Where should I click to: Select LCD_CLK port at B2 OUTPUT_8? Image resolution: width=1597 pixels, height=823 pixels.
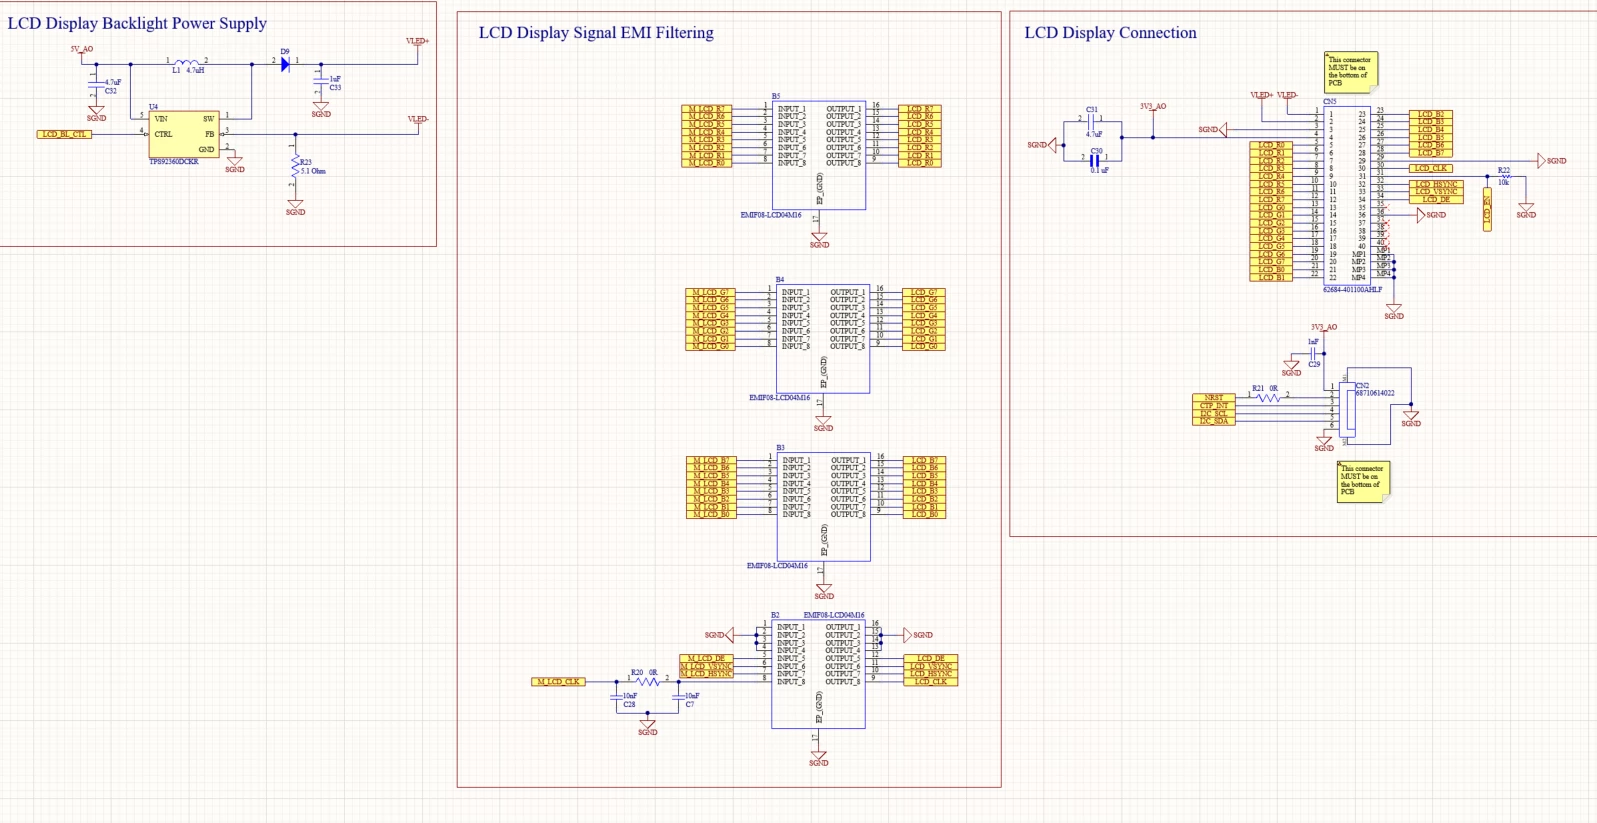click(931, 682)
